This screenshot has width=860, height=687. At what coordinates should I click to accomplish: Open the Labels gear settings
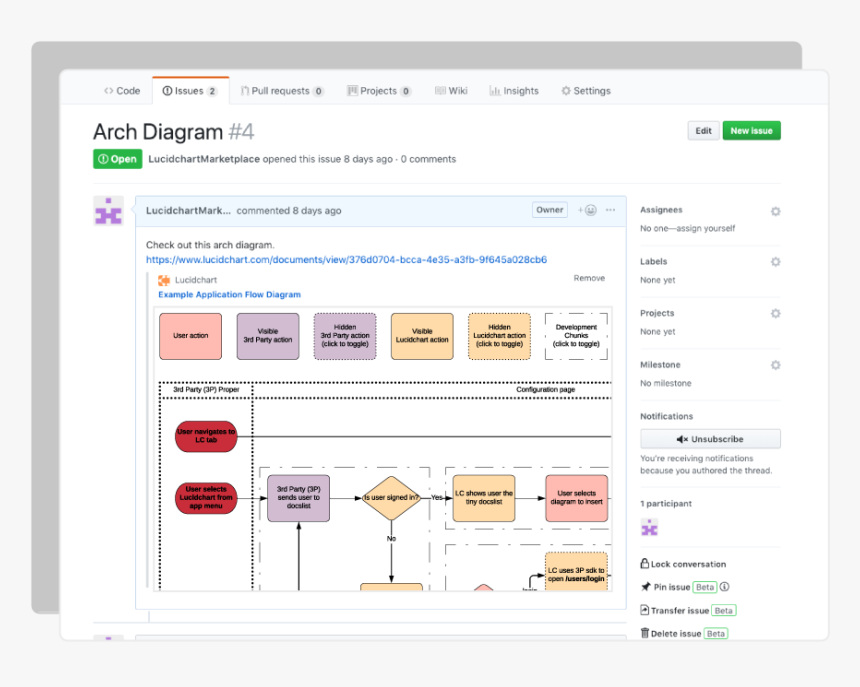click(775, 262)
